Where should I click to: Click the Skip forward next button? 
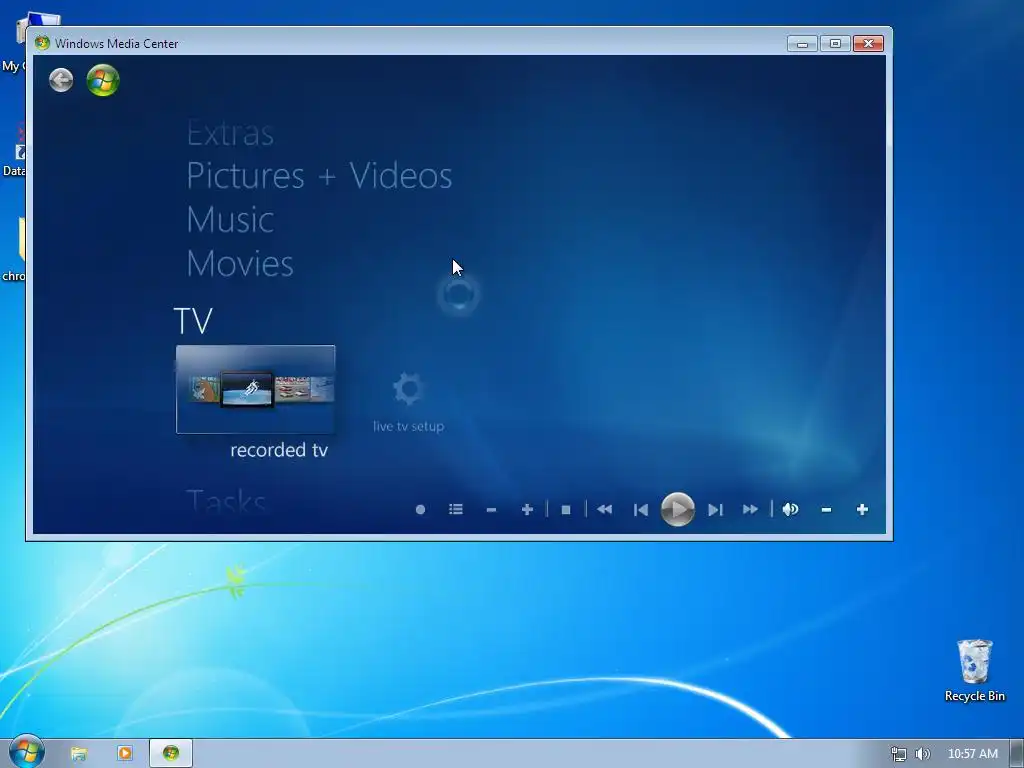[x=715, y=509]
